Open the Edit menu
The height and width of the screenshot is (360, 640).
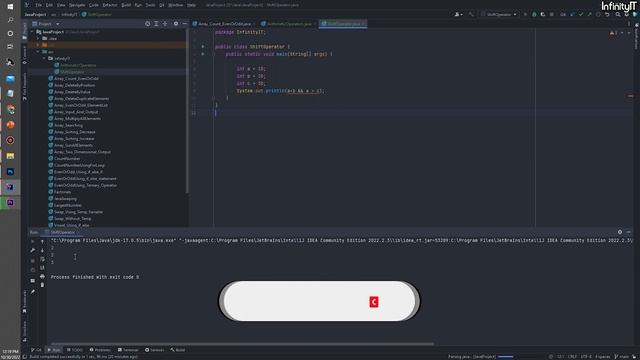49,5
